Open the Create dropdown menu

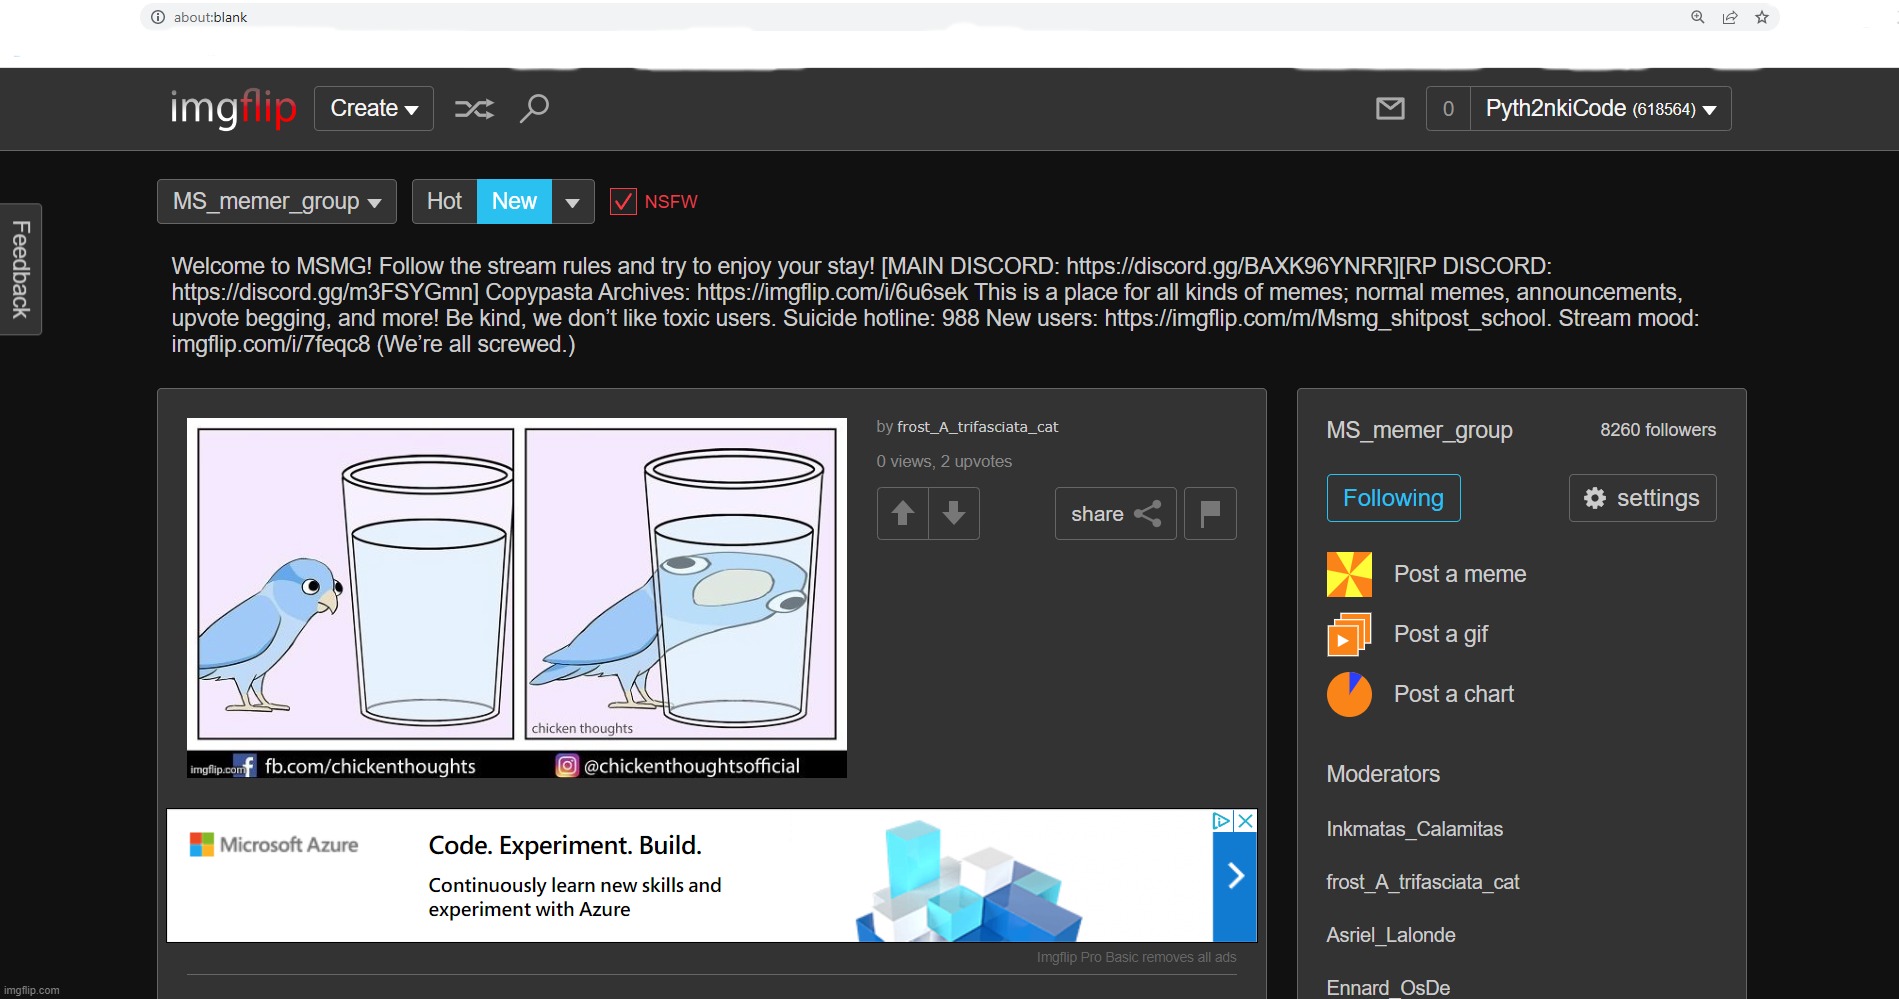coord(374,108)
